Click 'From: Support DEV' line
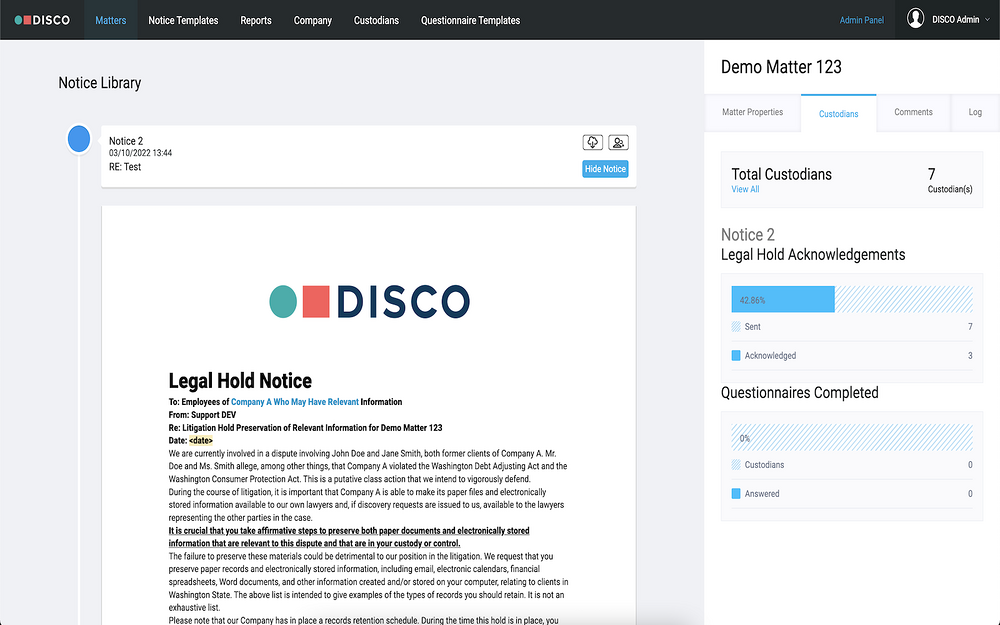This screenshot has height=625, width=1000. click(x=202, y=415)
